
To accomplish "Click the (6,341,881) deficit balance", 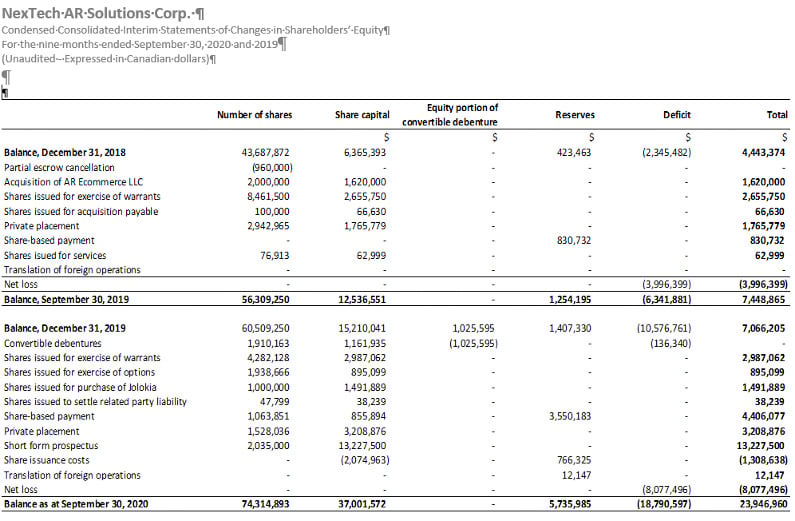I will [x=666, y=300].
